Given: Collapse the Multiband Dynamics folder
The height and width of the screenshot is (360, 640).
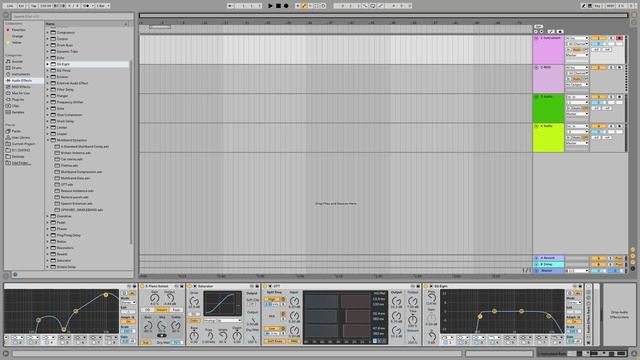Looking at the screenshot, I should click(47, 140).
